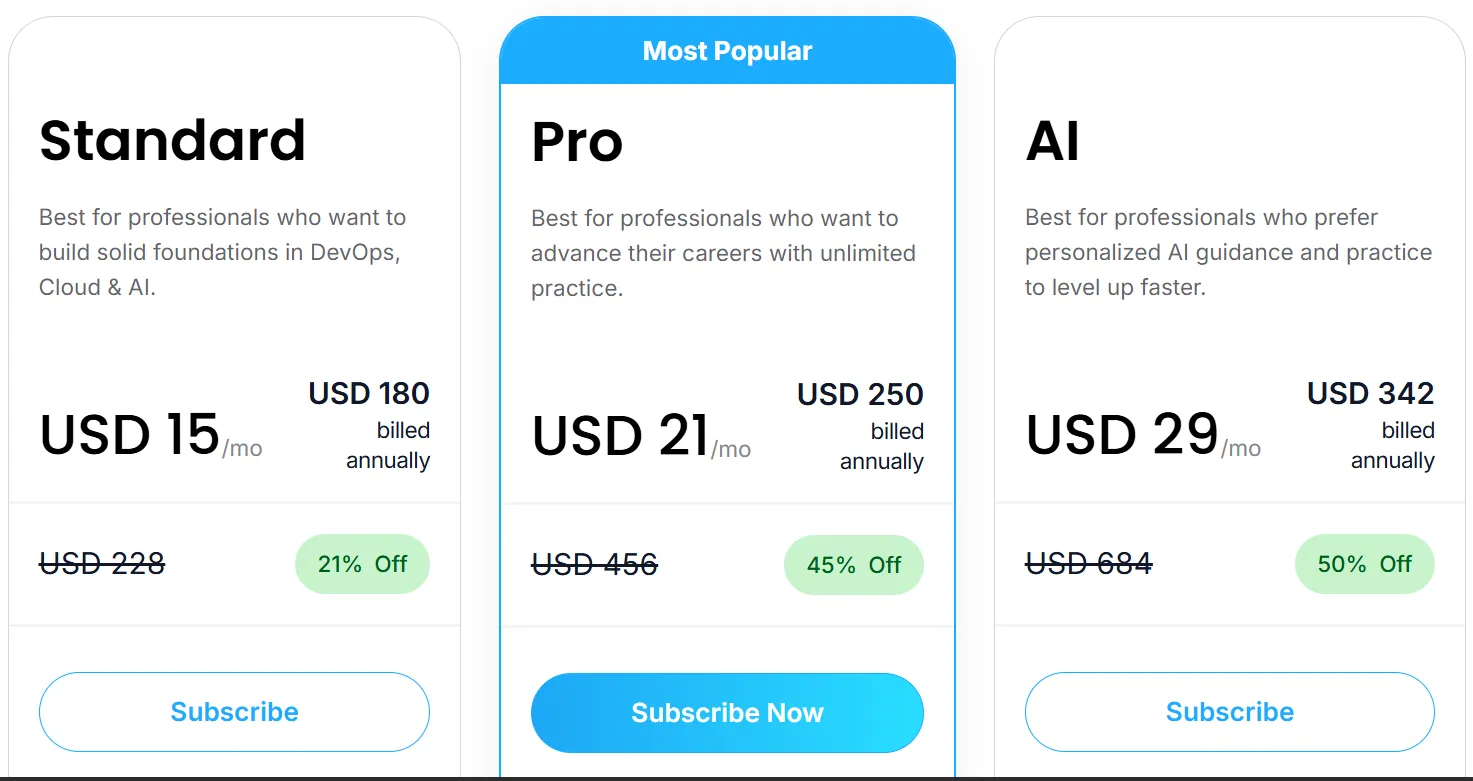
Task: Click the USD 250 billed annually text
Action: (860, 395)
